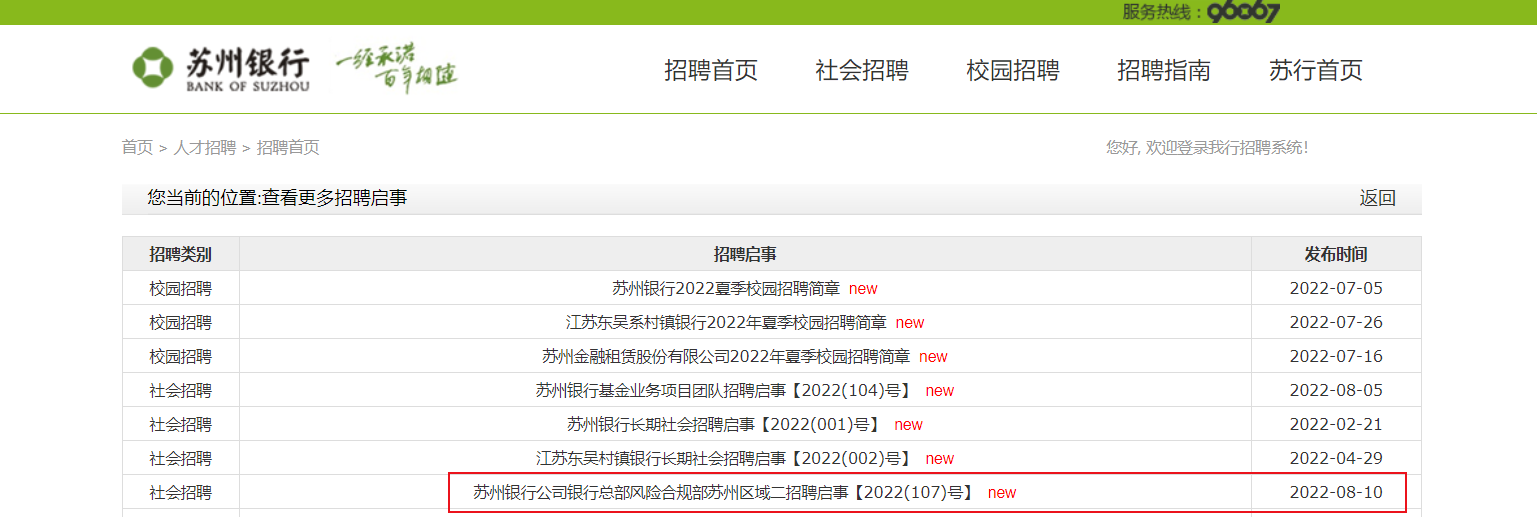1537x517 pixels.
Task: Click the 发布时间 column header
Action: coord(1336,254)
